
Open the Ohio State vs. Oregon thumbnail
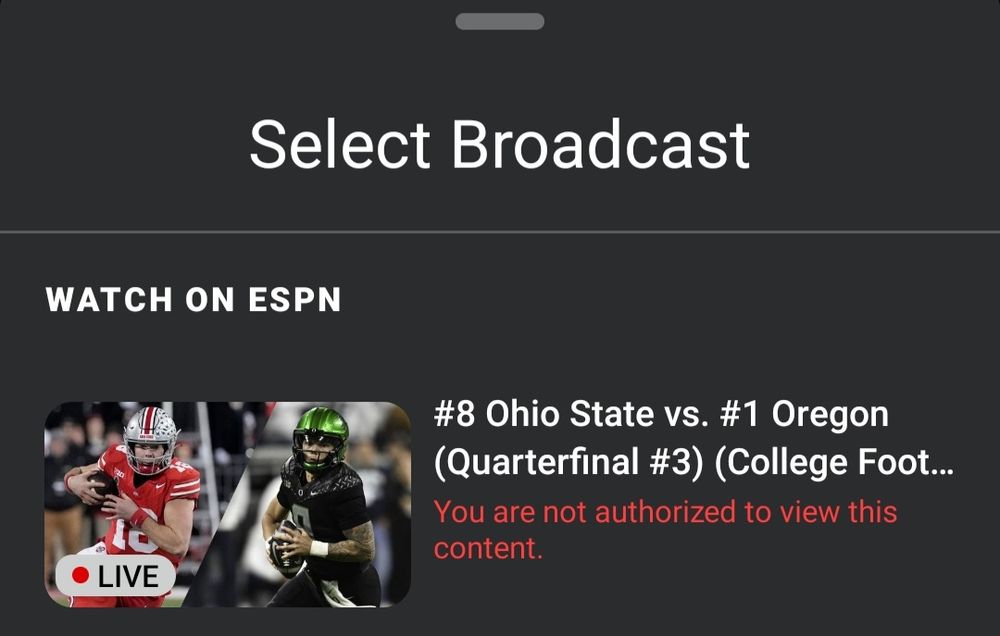pyautogui.click(x=227, y=504)
